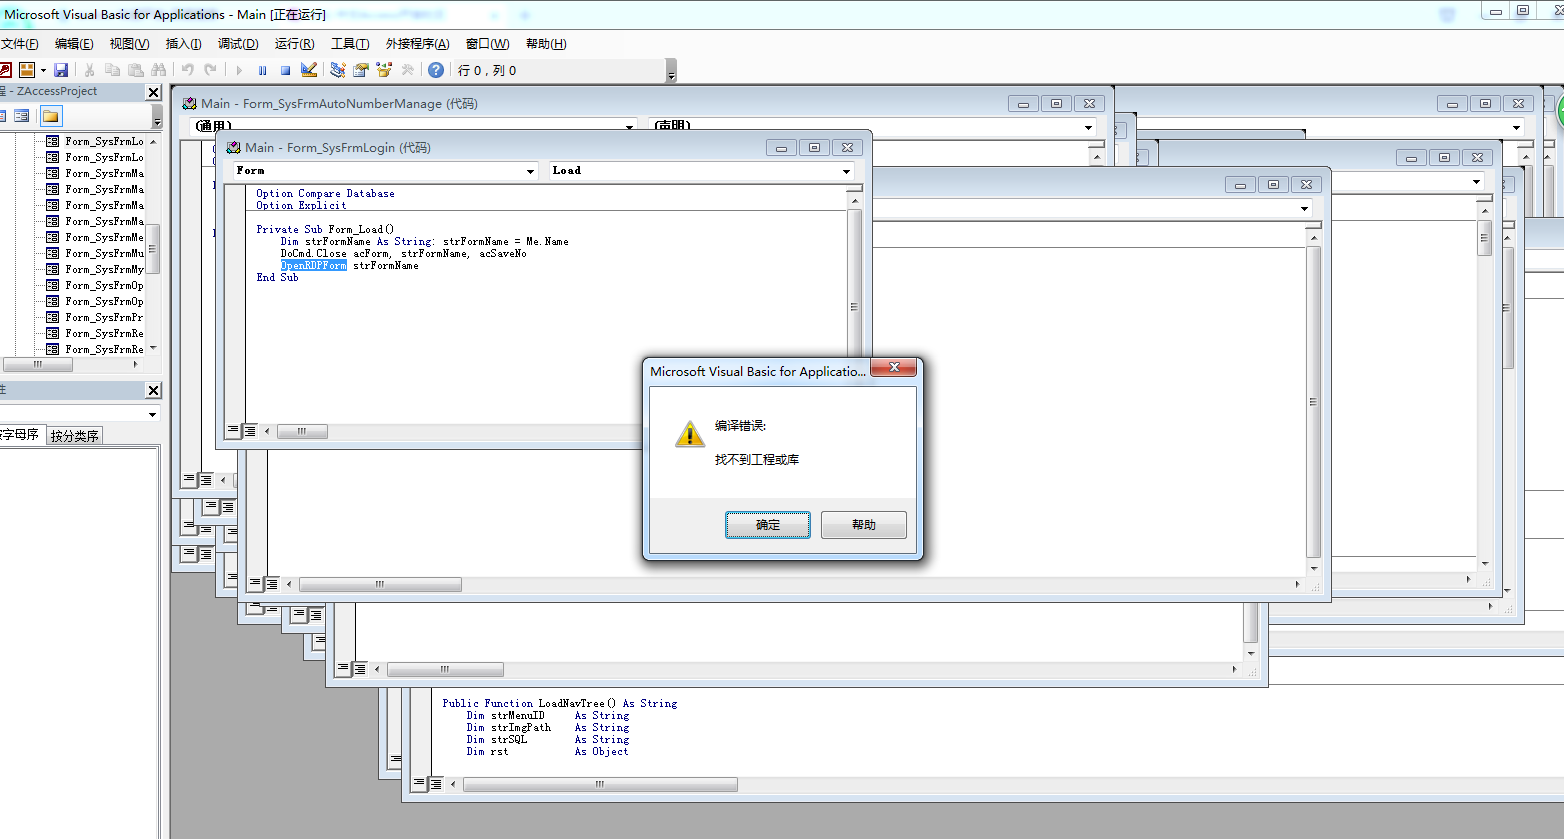This screenshot has height=839, width=1564.
Task: Click the 'Option Explicit' code line
Action: click(301, 206)
